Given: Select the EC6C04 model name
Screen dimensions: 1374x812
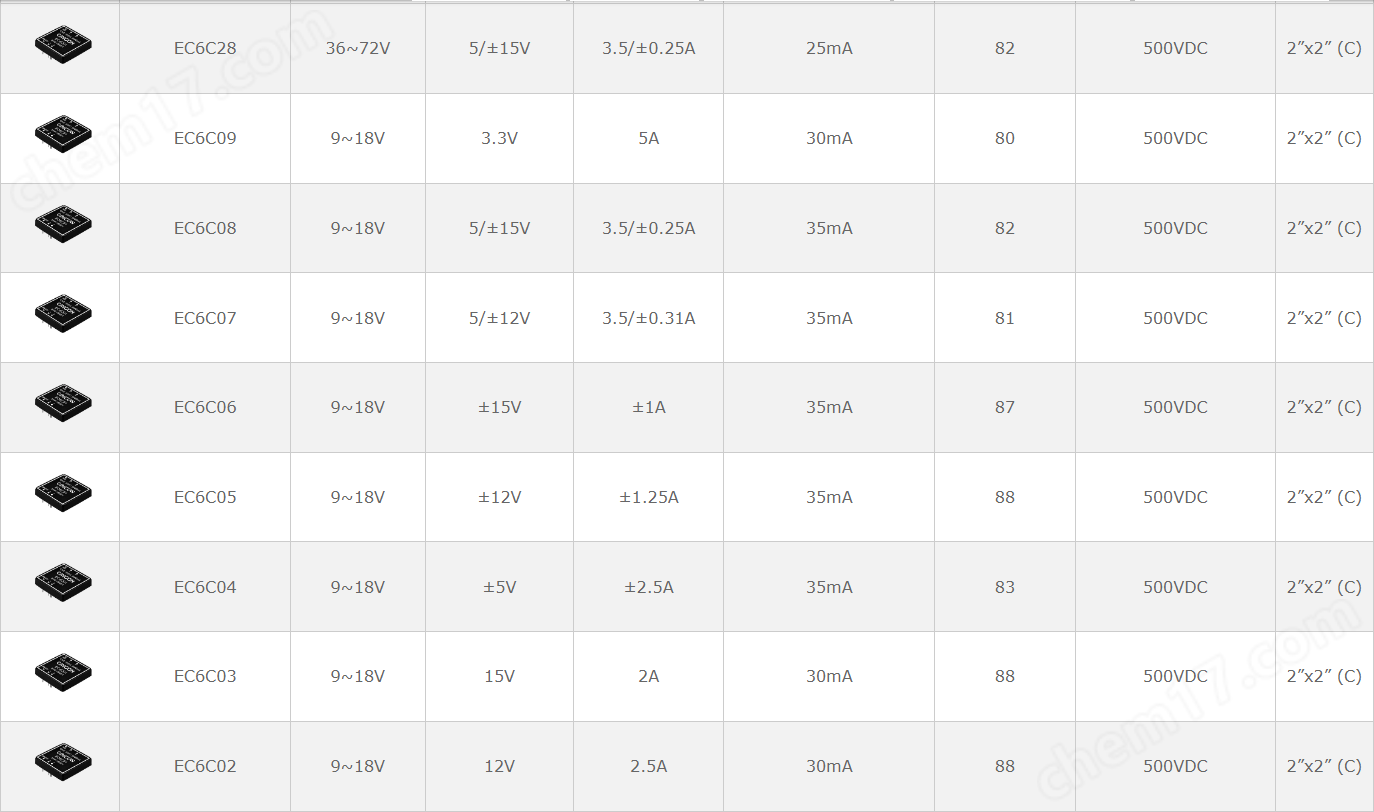Looking at the screenshot, I should click(x=205, y=587).
